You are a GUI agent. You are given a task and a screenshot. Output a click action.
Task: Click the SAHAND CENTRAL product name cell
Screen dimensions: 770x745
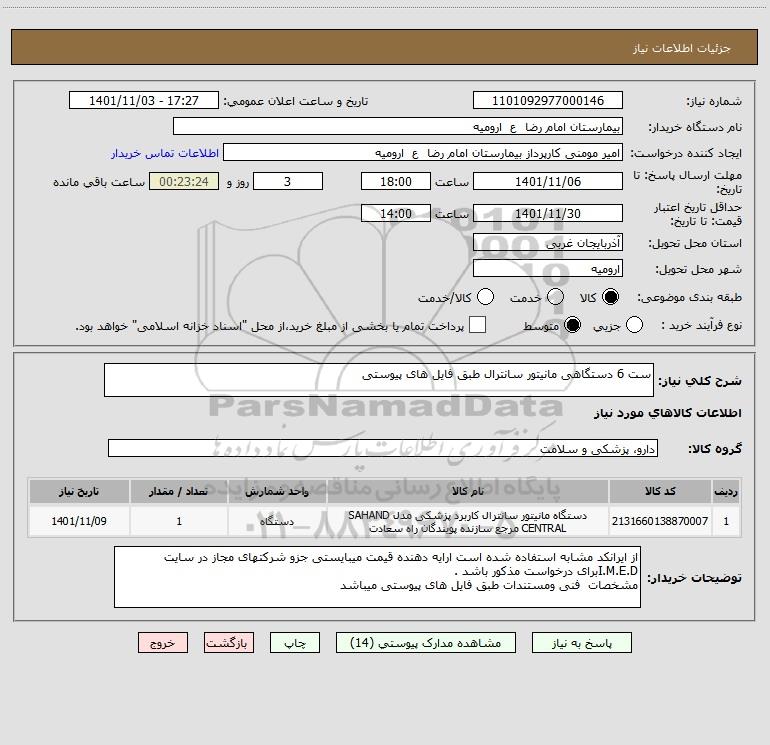tap(468, 521)
